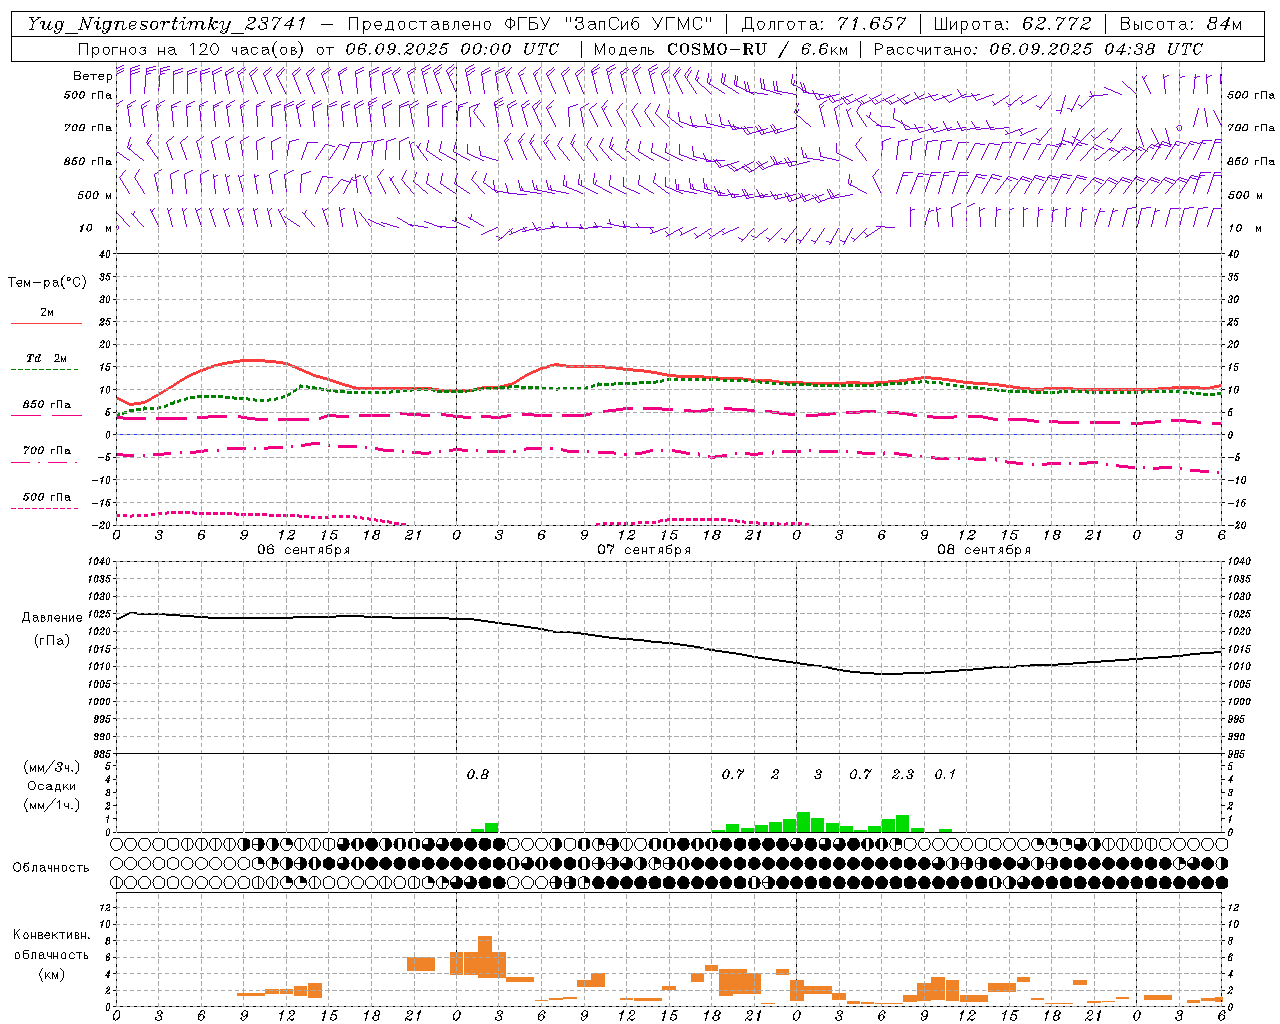This screenshot has height=1024, width=1280.
Task: Click the '500 гПа' temperature legend entry
Action: pos(47,497)
